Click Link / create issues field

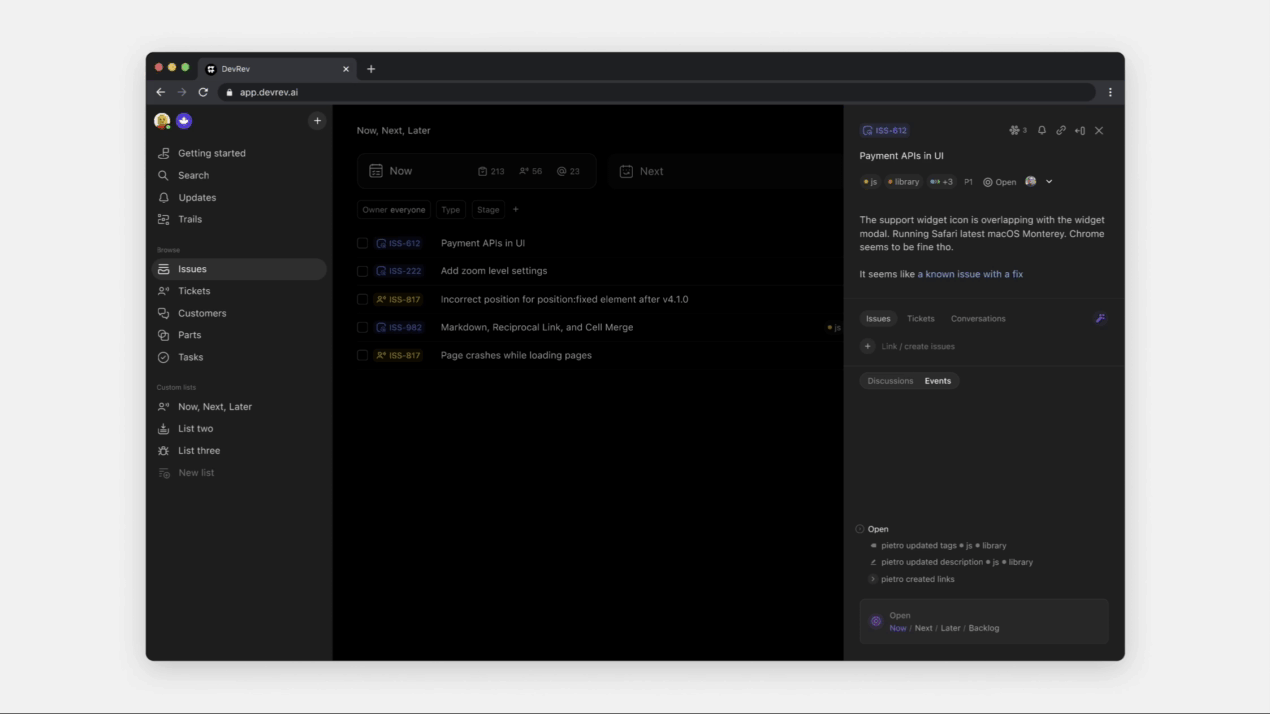tap(918, 346)
